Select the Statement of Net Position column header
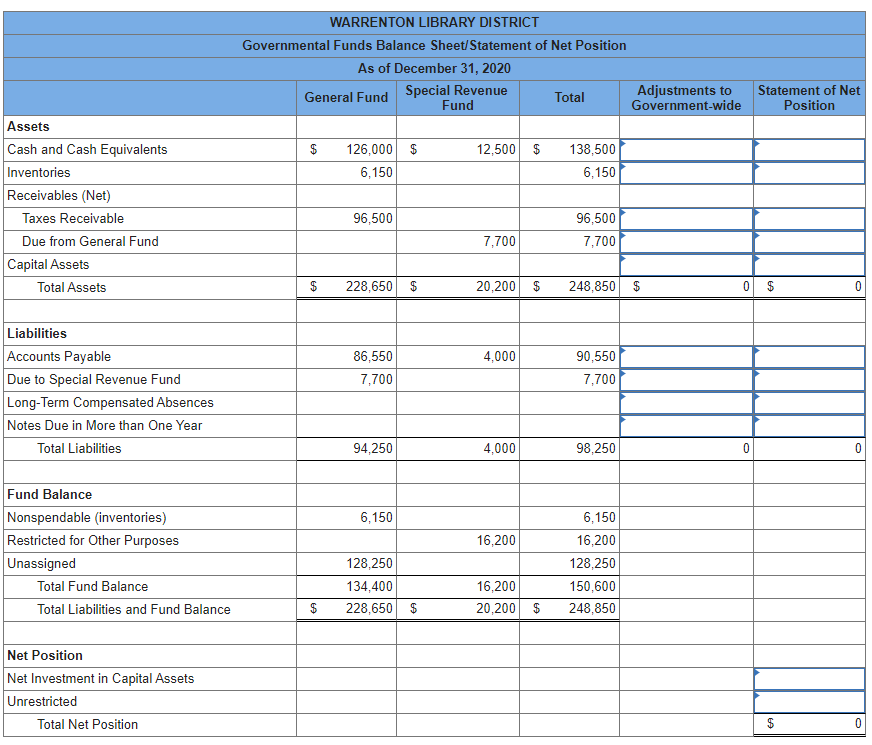Viewport: 872px width, 745px height. pyautogui.click(x=809, y=98)
